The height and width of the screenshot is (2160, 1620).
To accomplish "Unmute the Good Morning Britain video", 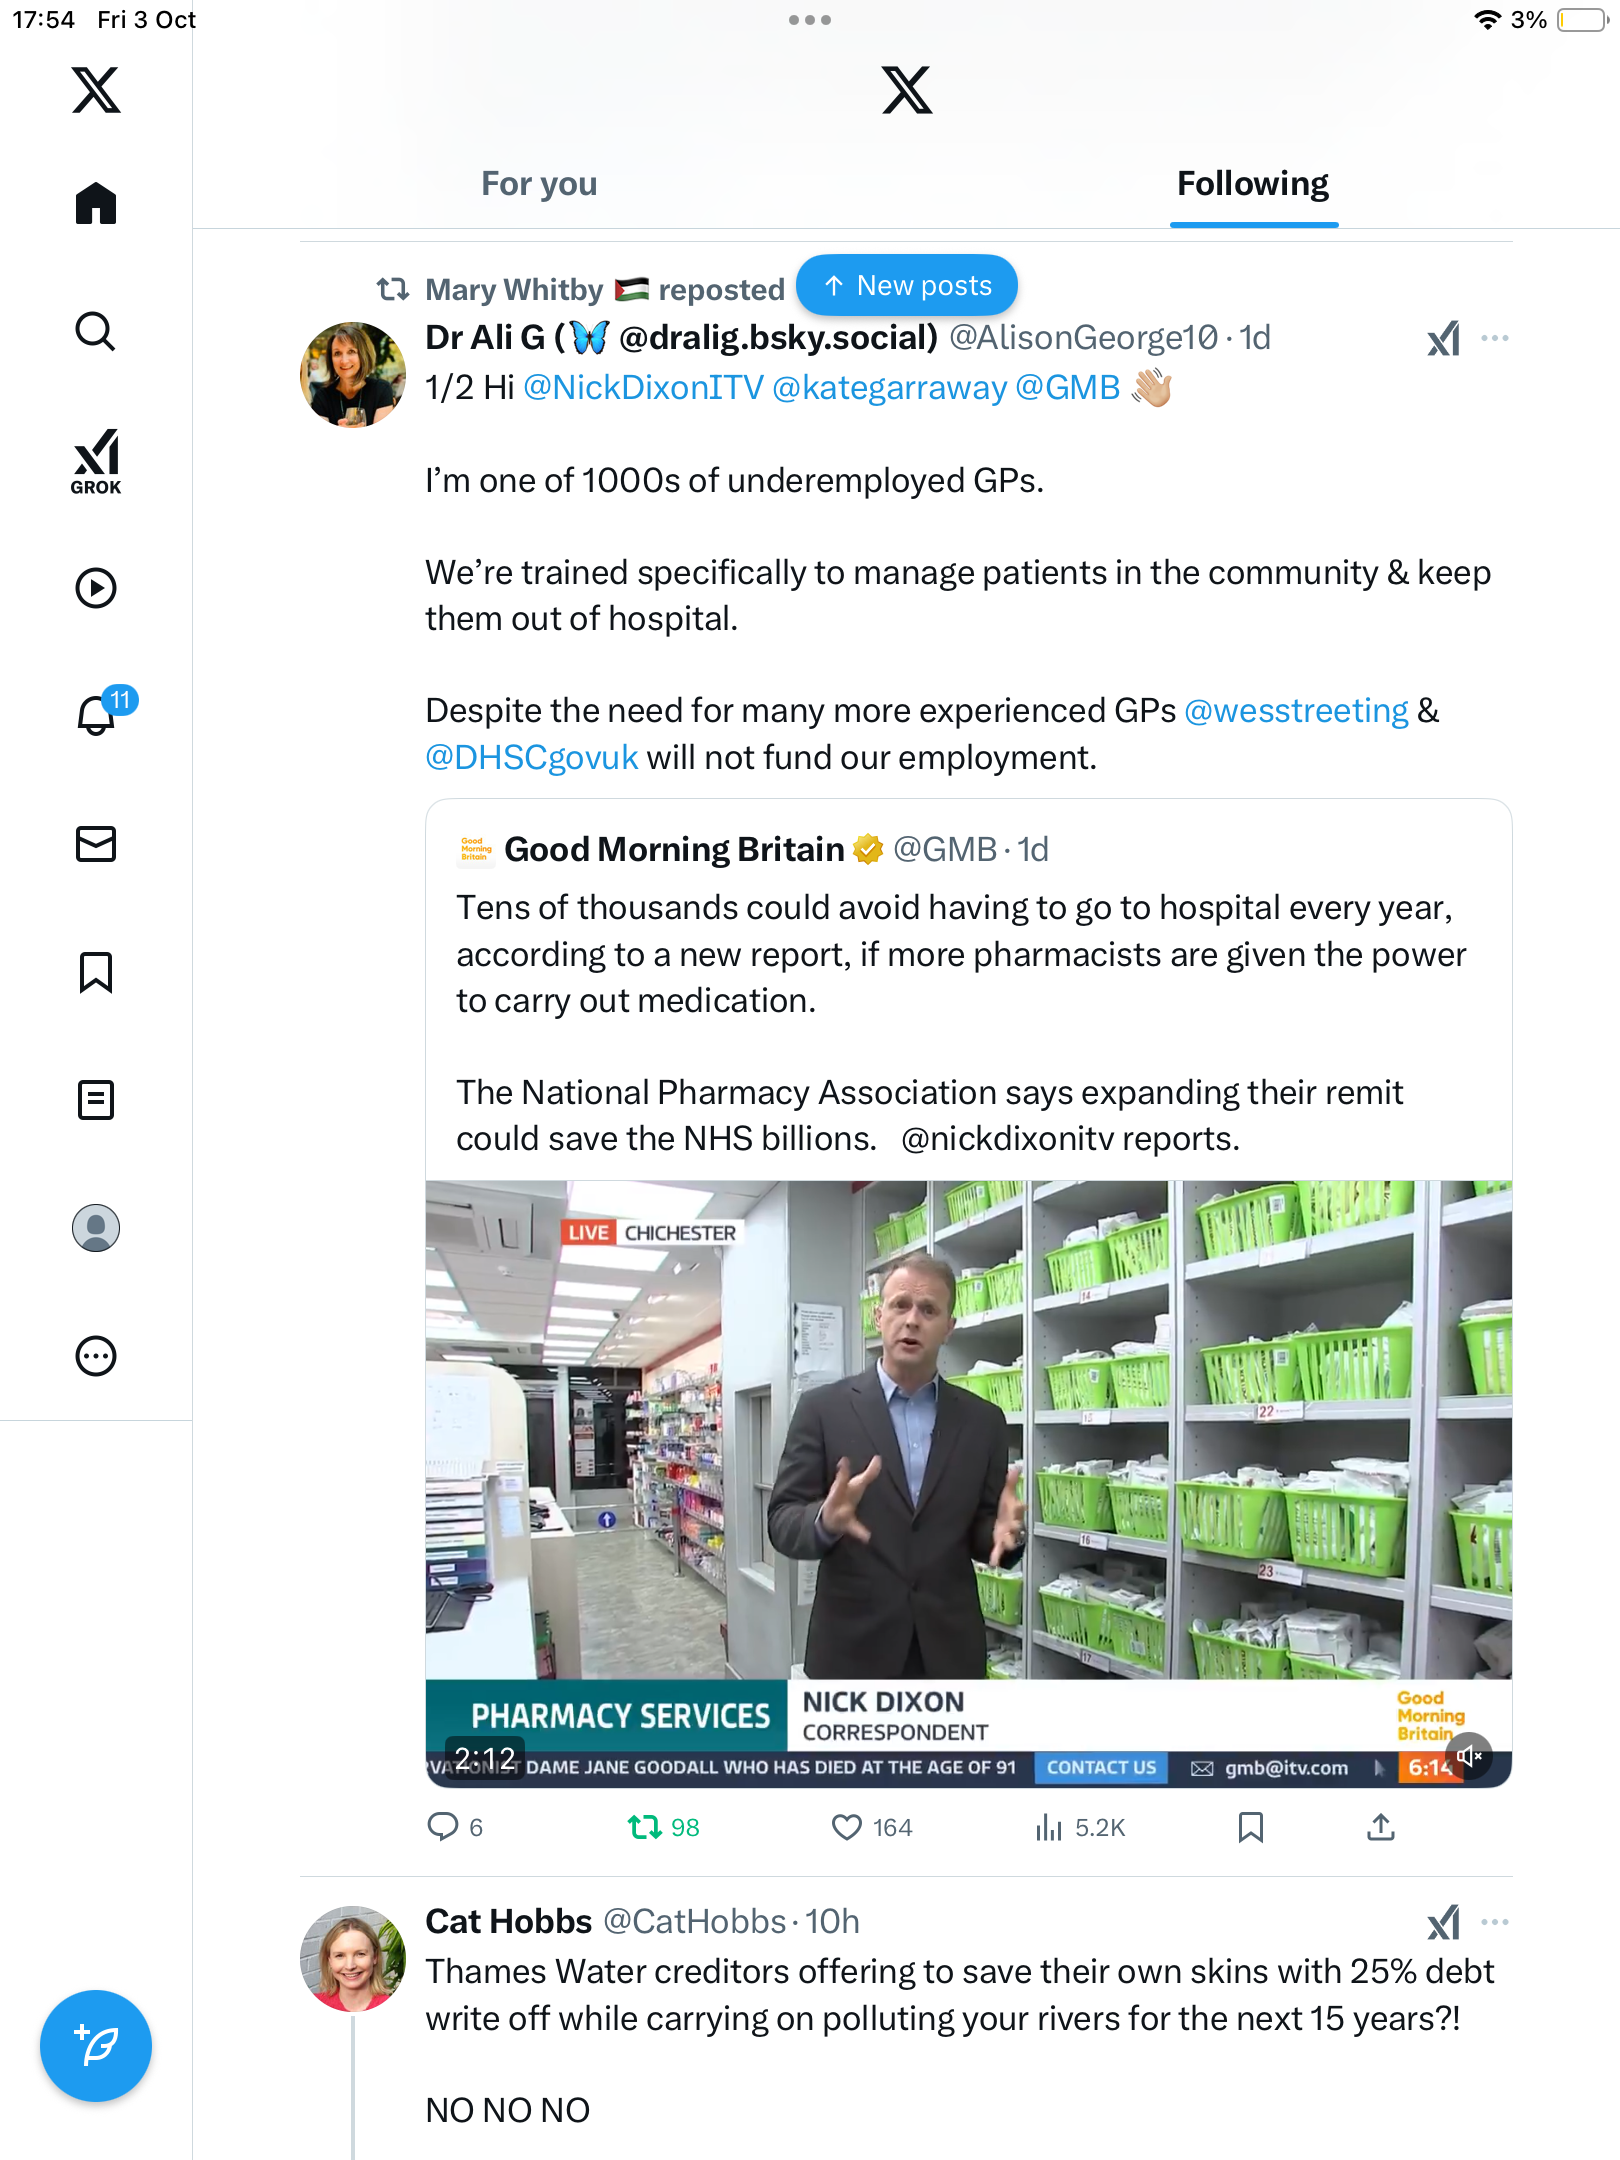I will [1468, 1756].
